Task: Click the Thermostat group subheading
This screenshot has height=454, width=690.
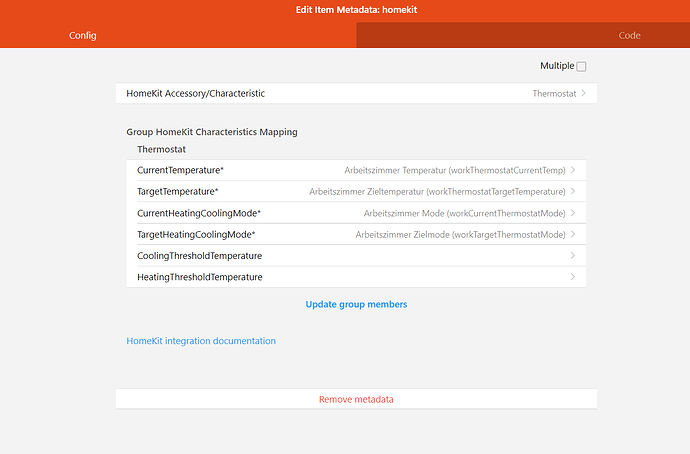Action: (x=161, y=150)
